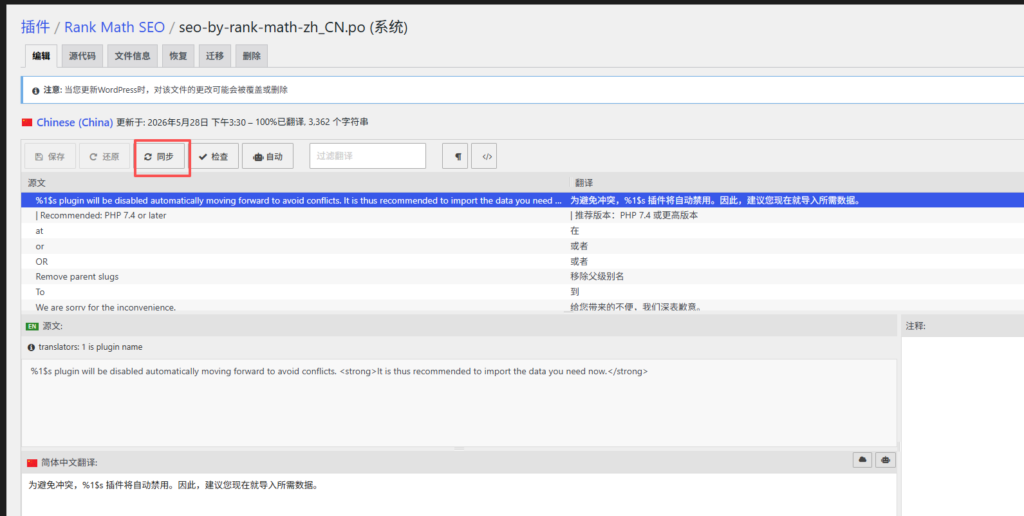1024x516 pixels.
Task: Click inside the 简体中文翻译 text area
Action: point(459,495)
